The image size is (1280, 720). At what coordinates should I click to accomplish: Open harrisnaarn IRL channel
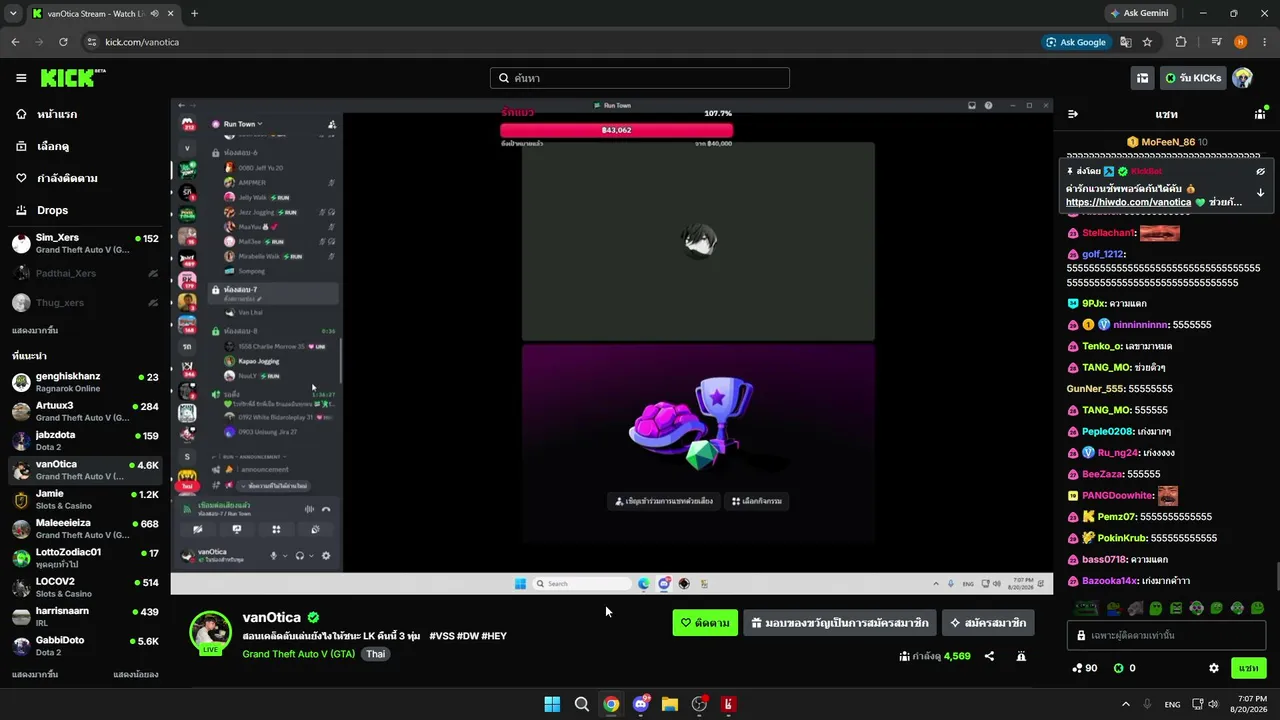(85, 616)
